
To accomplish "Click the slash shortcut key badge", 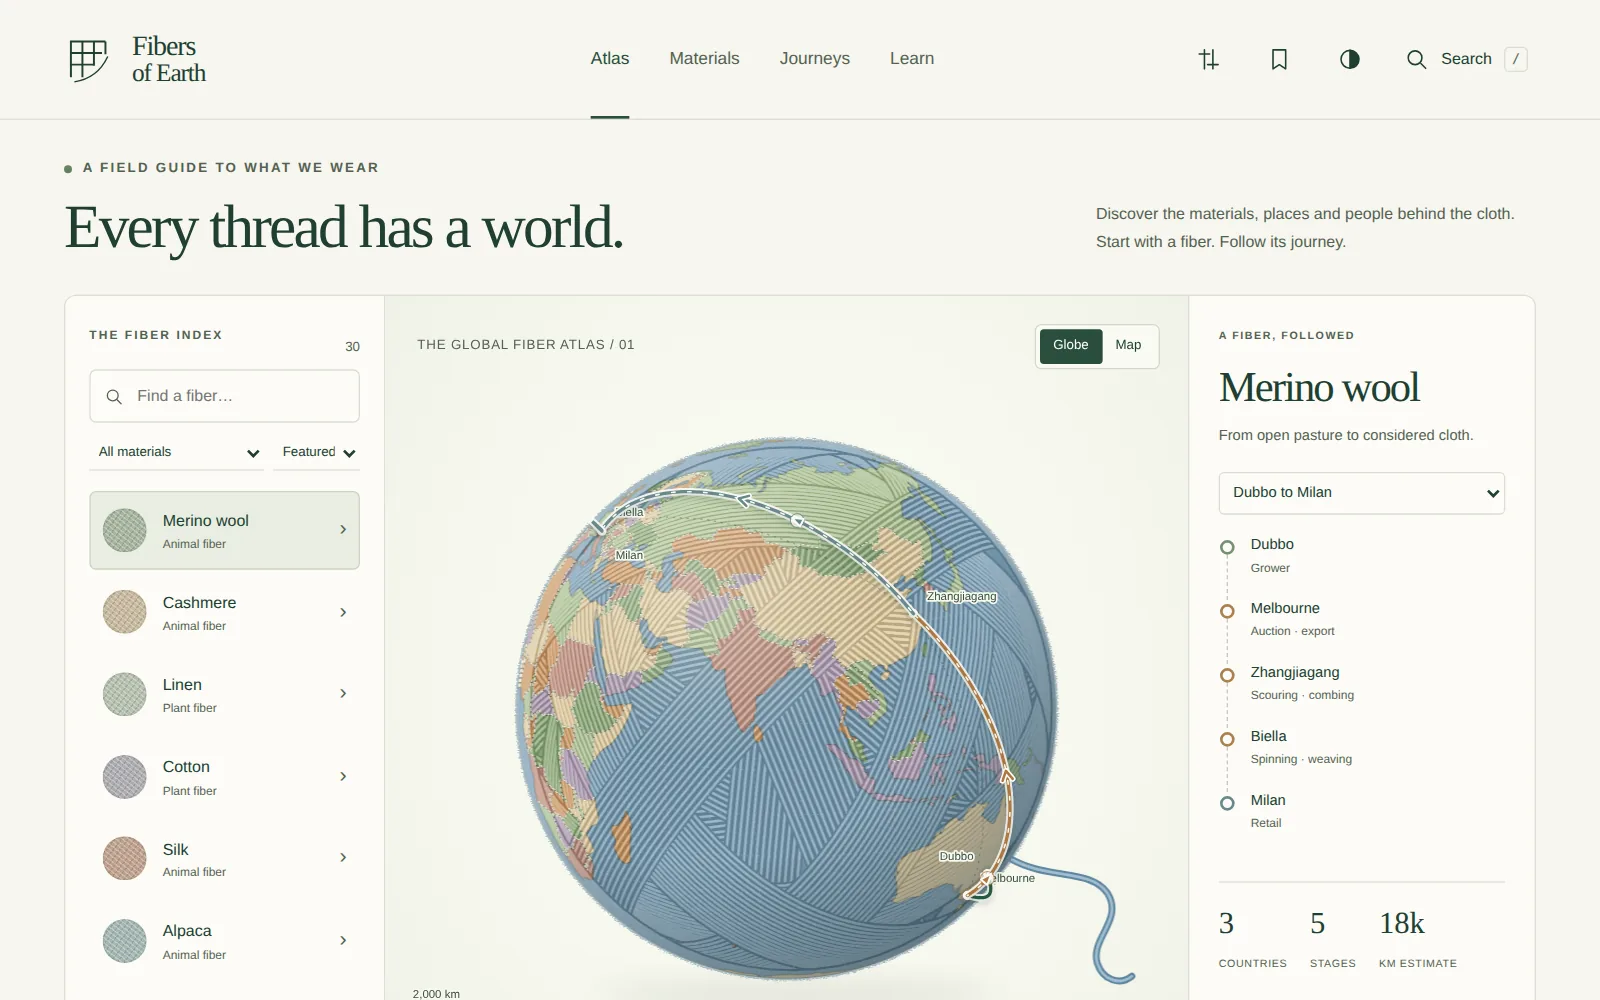I will coord(1516,59).
